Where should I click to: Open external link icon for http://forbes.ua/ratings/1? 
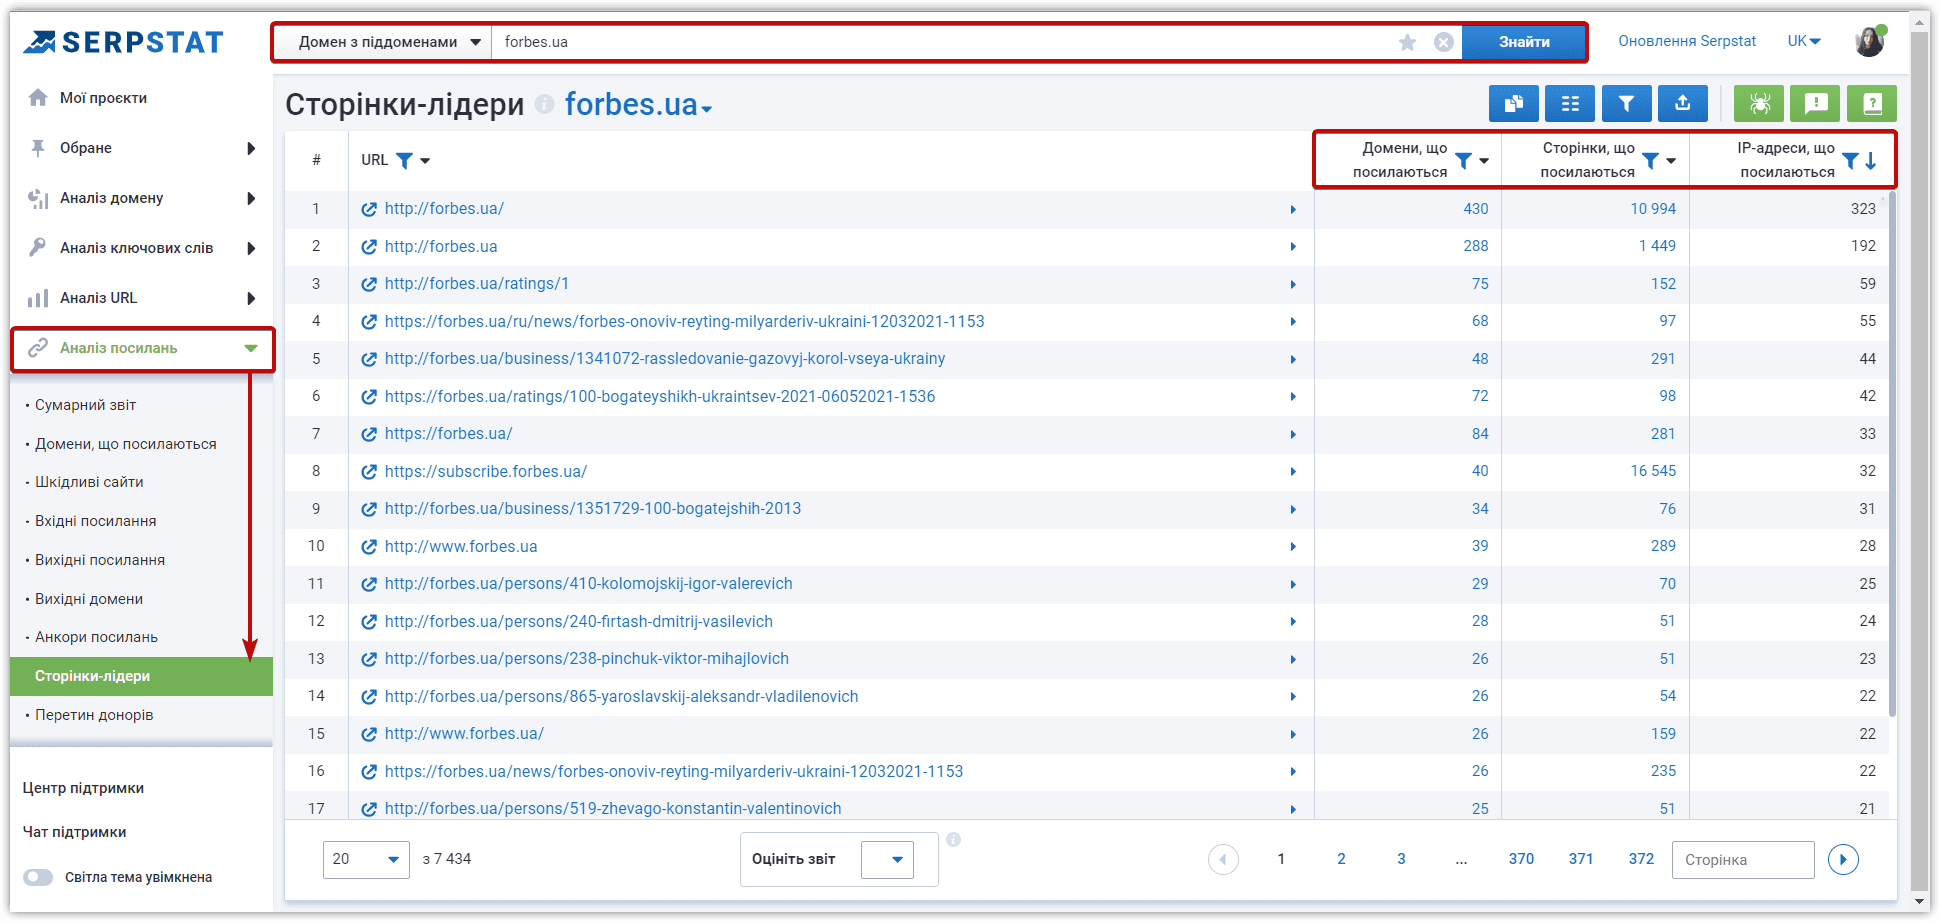tap(369, 284)
